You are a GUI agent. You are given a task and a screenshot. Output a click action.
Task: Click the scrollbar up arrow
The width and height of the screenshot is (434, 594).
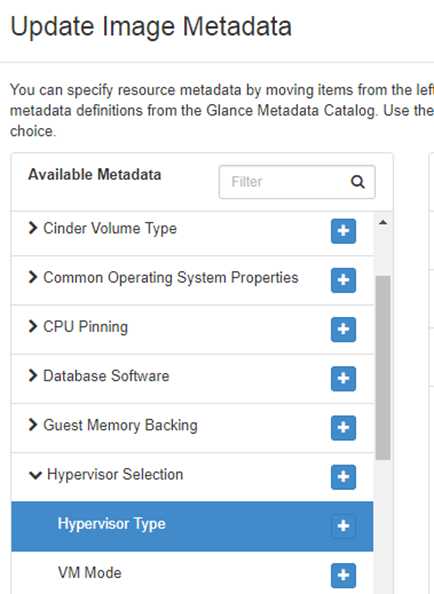click(383, 222)
